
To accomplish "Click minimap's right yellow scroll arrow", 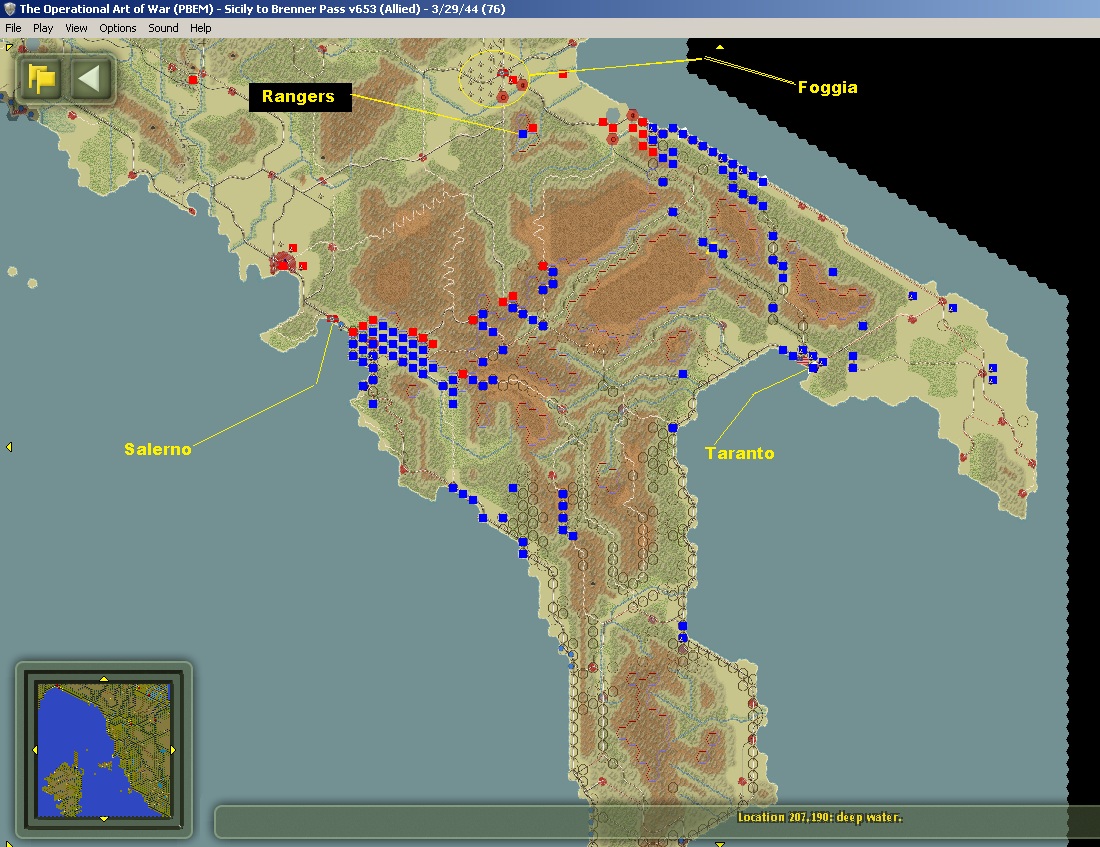I will coord(173,749).
